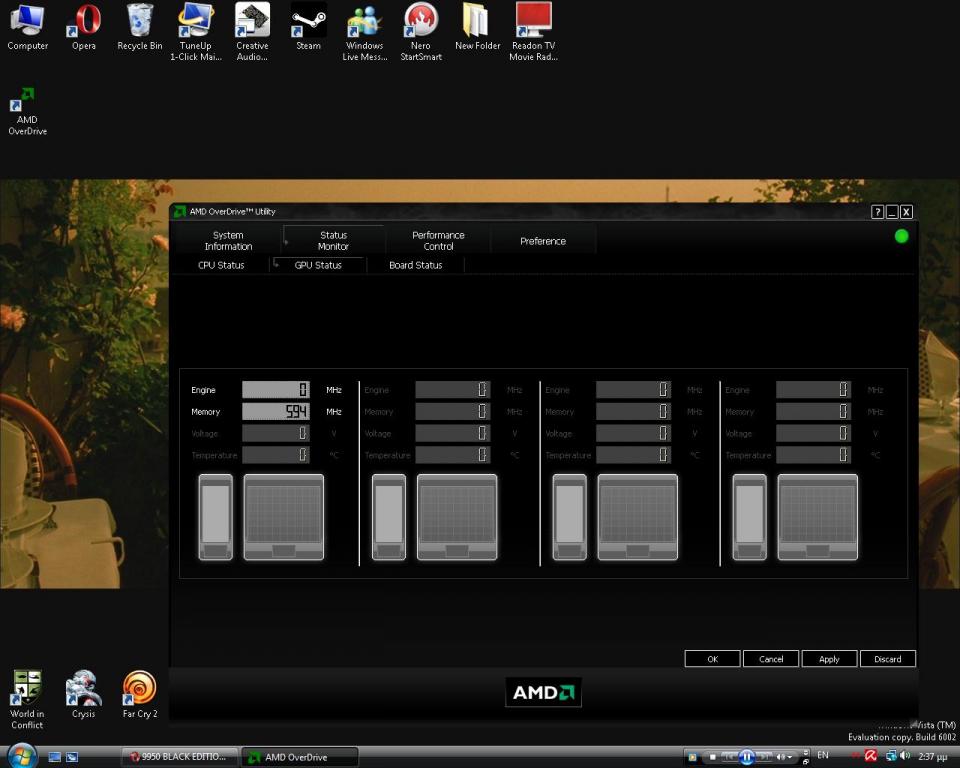
Task: Skip to next track in media toolbar
Action: pos(764,757)
